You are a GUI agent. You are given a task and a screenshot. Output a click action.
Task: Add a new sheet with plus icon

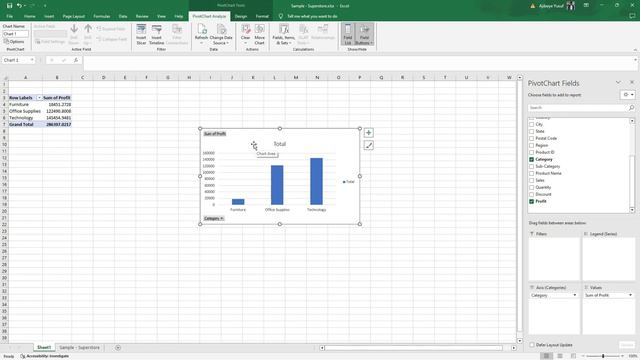tap(118, 348)
